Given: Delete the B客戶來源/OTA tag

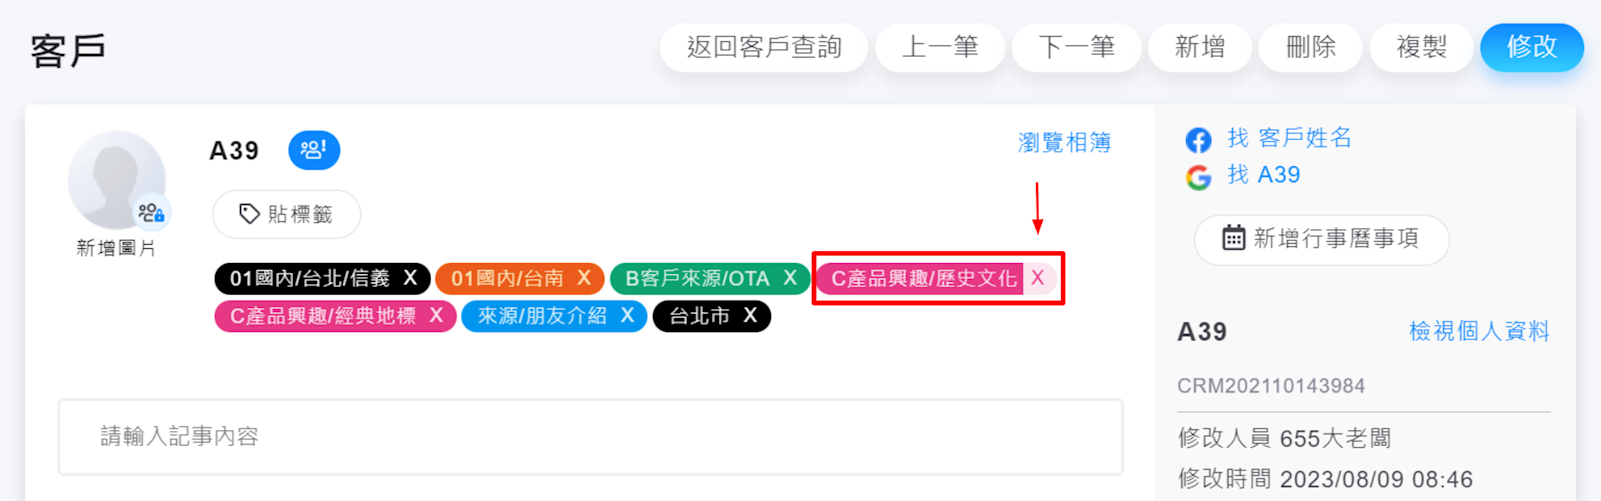Looking at the screenshot, I should click(790, 278).
